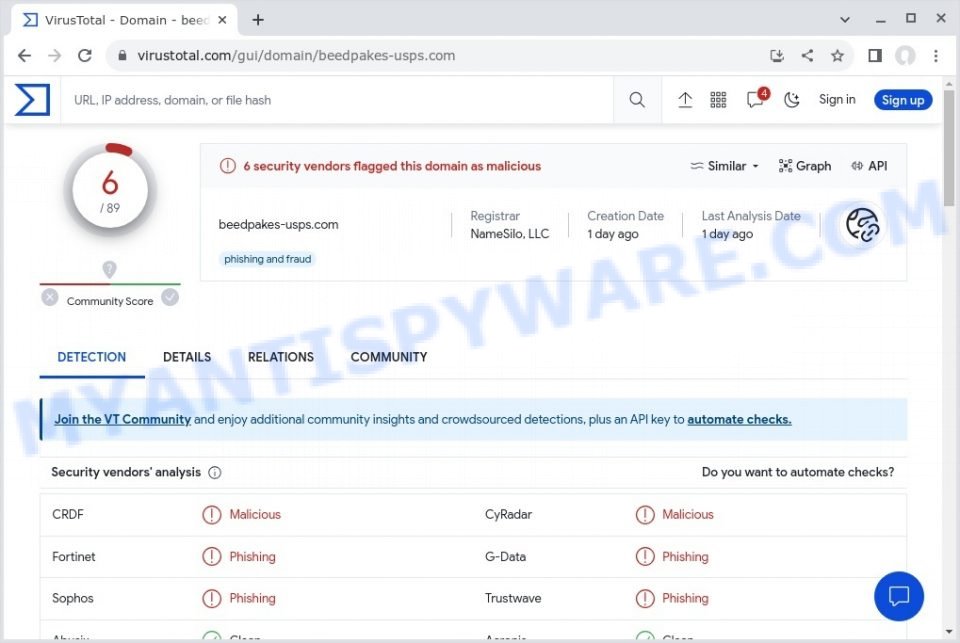The image size is (960, 643).
Task: Open the browser side panel icon
Action: click(875, 56)
